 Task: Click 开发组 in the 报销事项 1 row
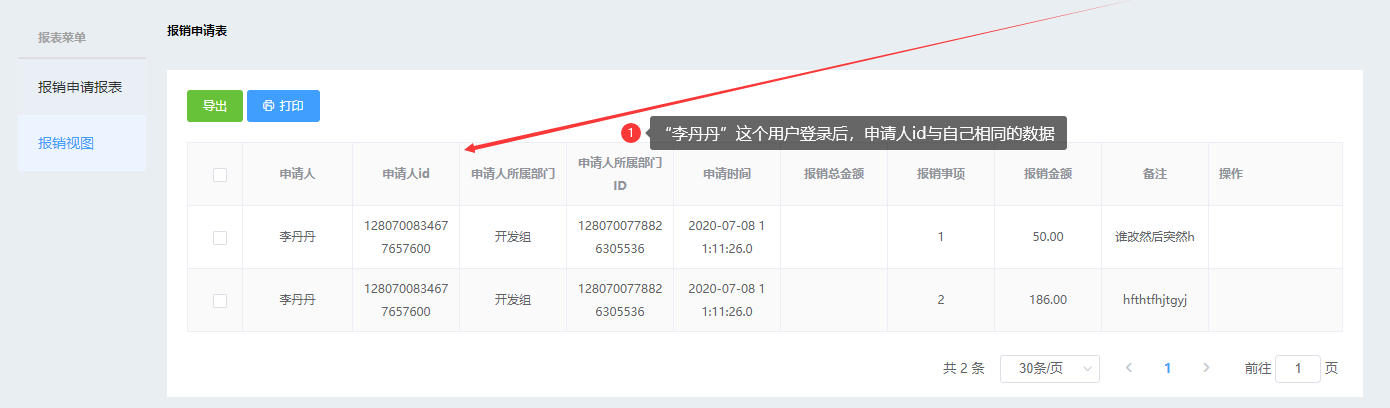point(513,237)
